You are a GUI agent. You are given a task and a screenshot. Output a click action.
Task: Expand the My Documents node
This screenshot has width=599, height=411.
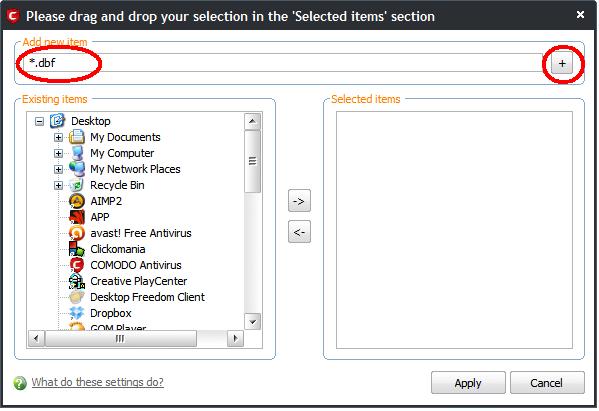click(58, 137)
